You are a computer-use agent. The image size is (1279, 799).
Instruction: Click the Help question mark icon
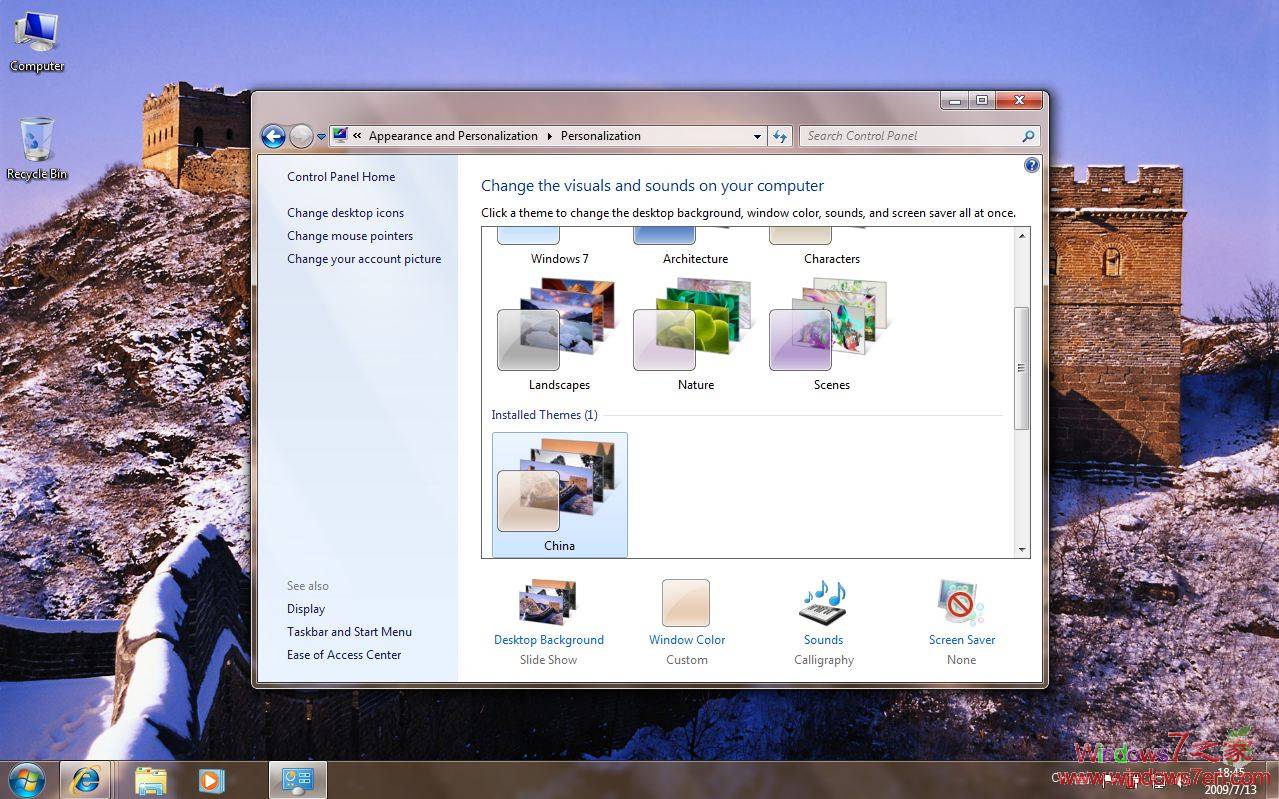(x=1031, y=164)
